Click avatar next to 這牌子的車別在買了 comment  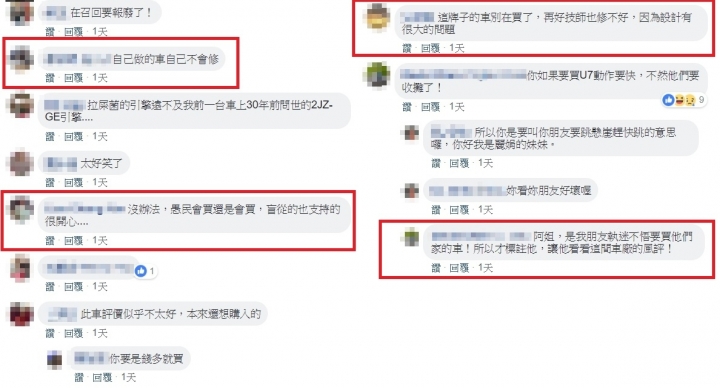pos(377,17)
